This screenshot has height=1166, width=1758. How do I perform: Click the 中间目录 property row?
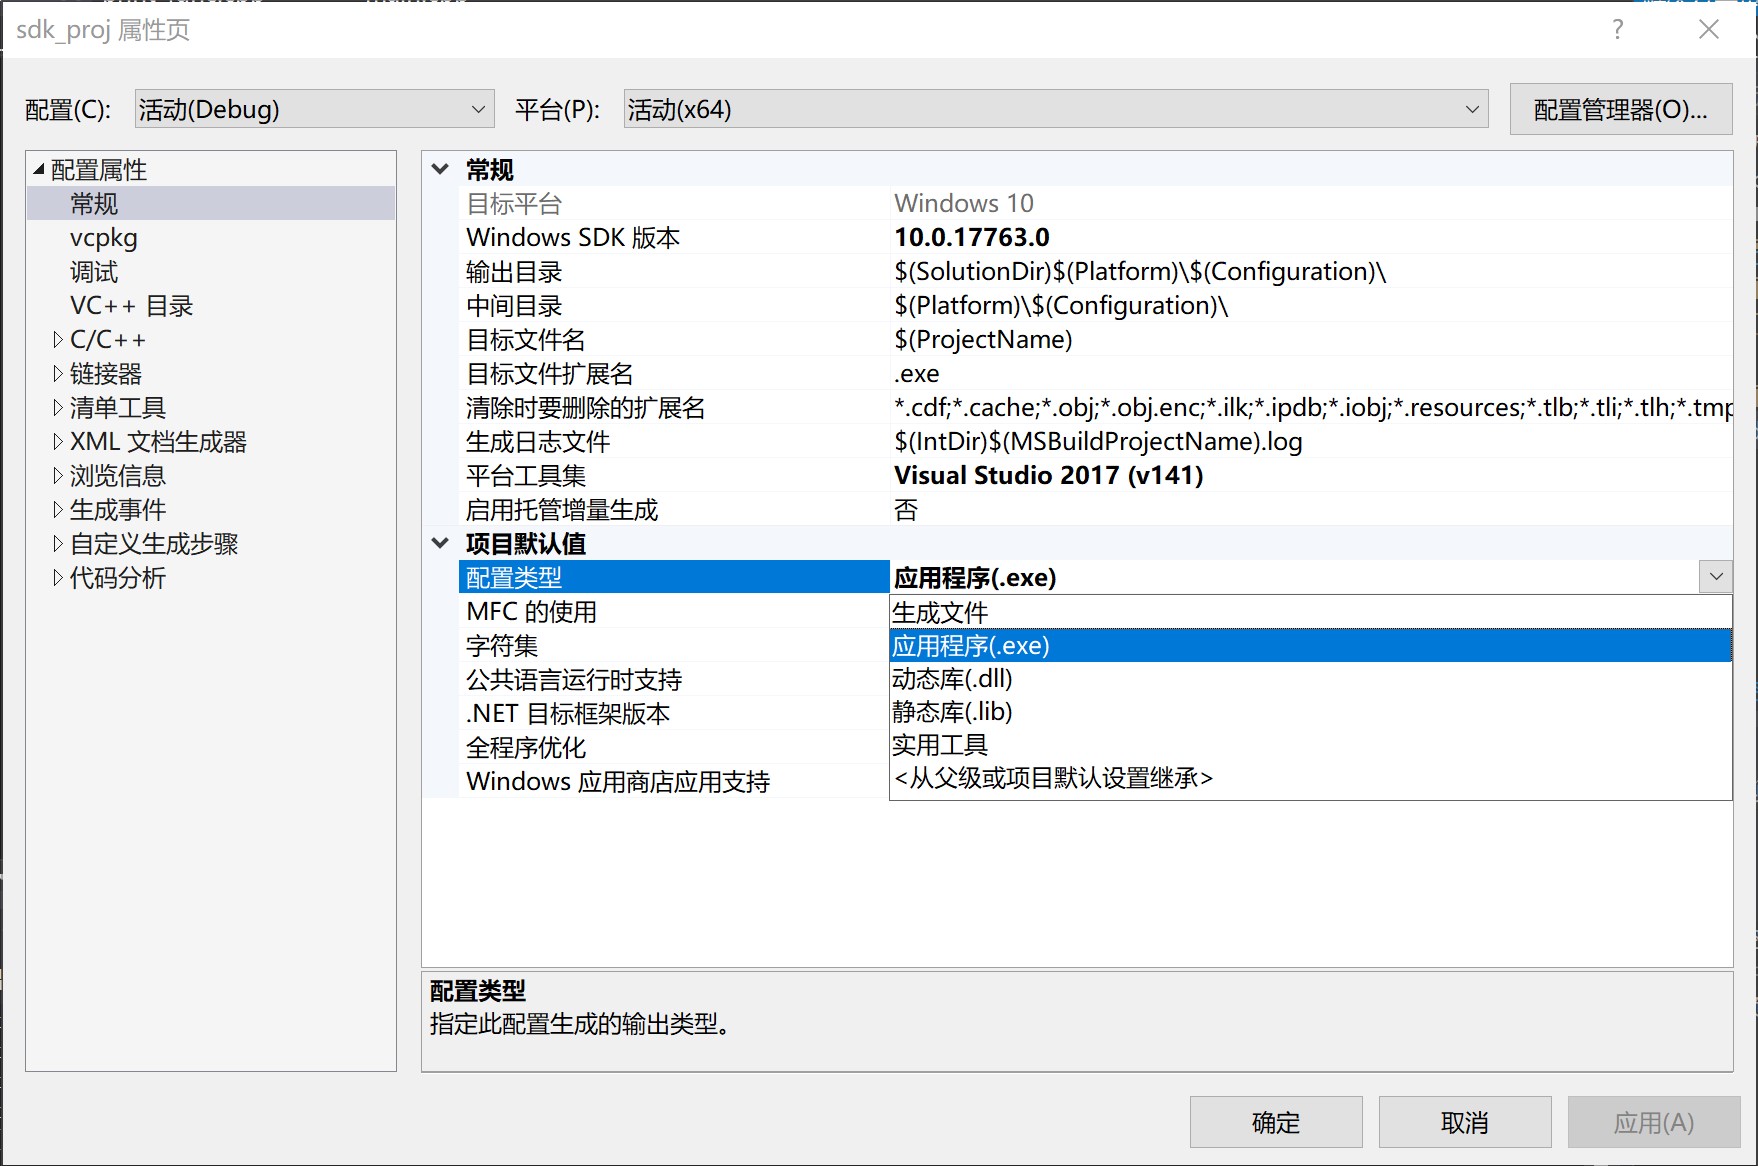pyautogui.click(x=1095, y=306)
